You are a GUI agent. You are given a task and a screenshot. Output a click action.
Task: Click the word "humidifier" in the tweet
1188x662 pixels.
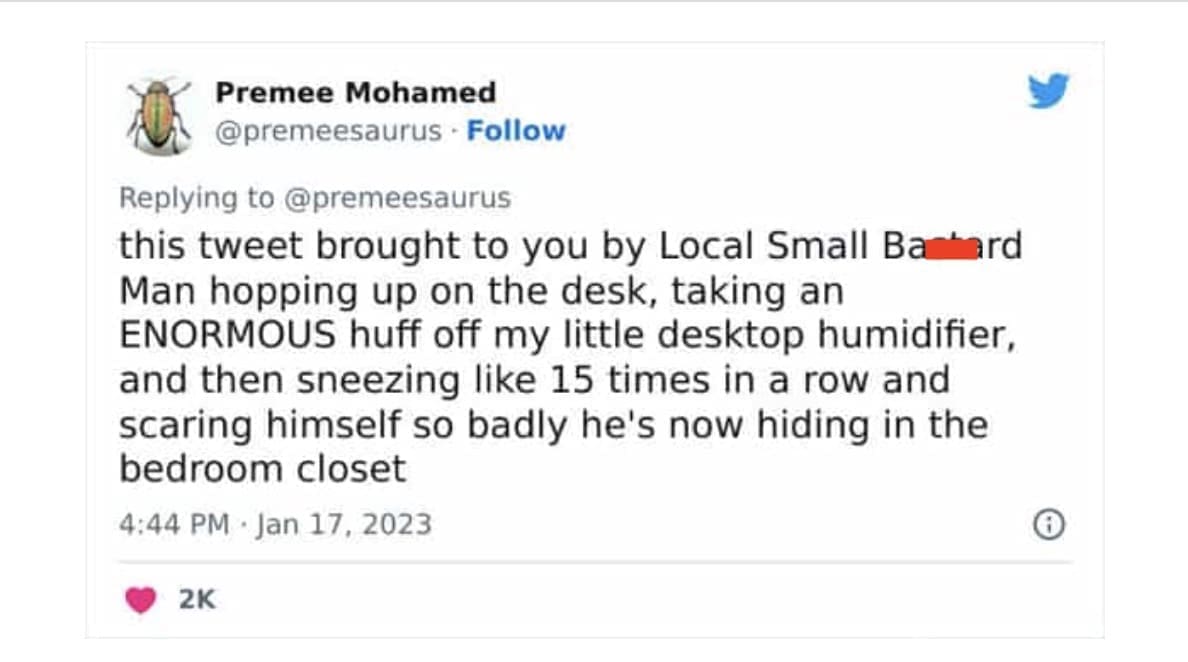(916, 336)
